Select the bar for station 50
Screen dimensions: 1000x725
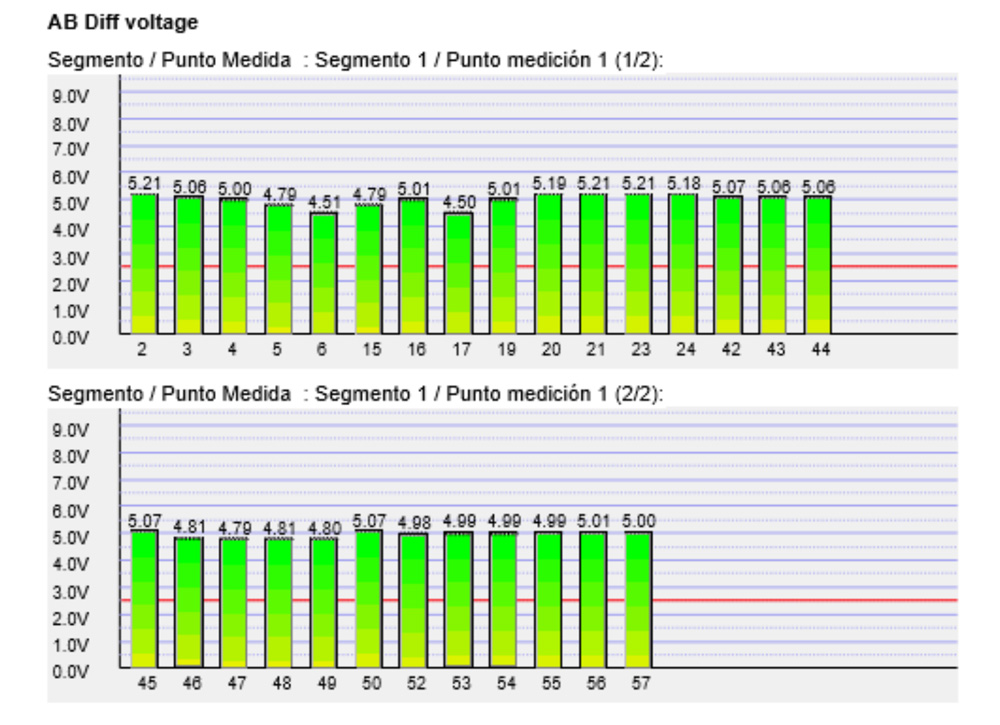[369, 599]
